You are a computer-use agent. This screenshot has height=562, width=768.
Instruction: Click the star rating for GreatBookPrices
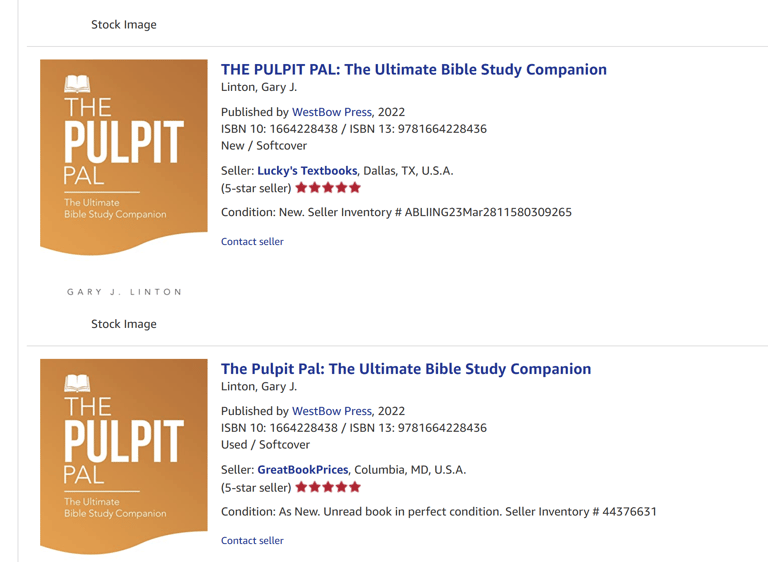pyautogui.click(x=328, y=487)
